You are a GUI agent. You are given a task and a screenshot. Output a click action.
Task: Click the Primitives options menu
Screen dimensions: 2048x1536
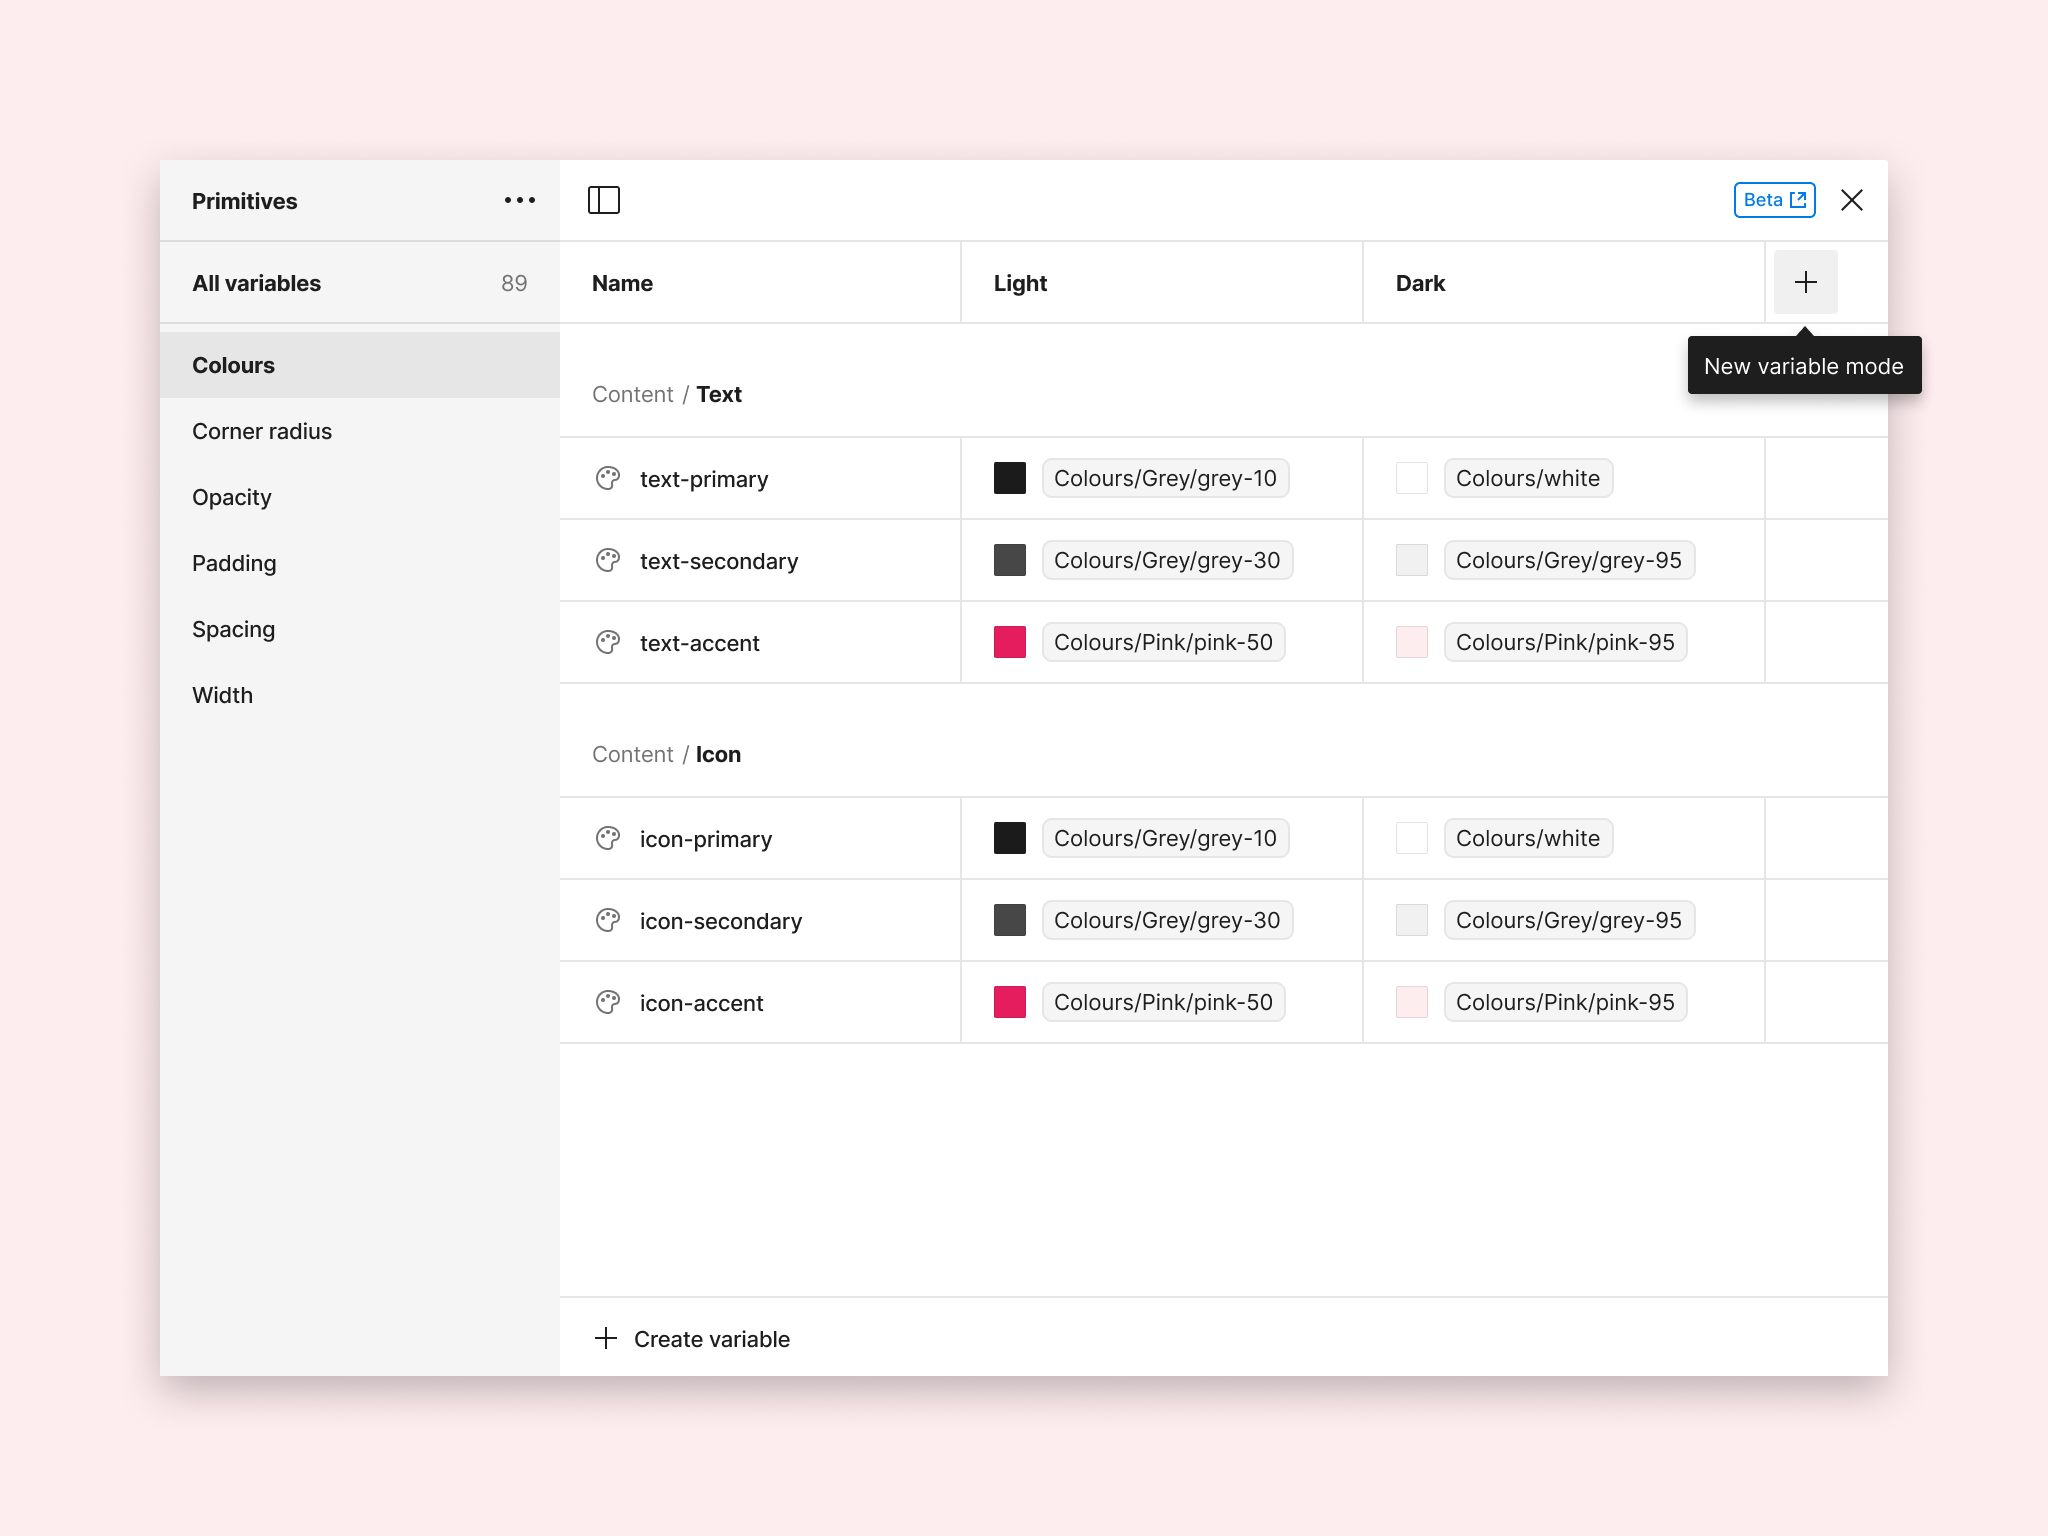click(519, 200)
